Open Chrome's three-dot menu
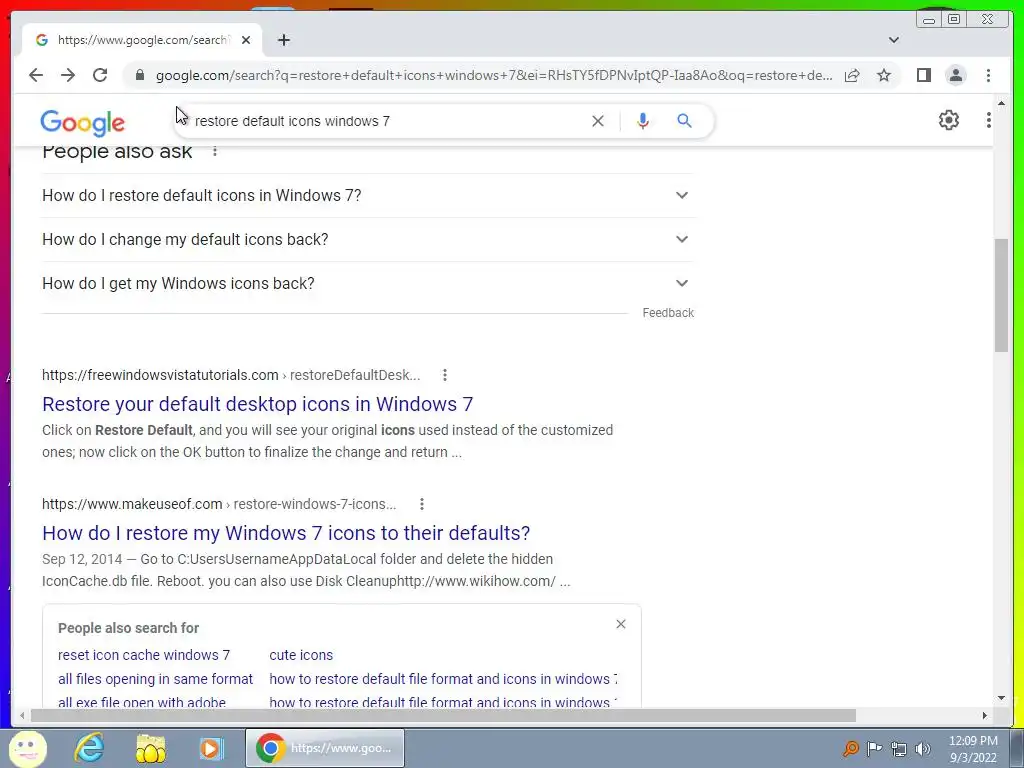The height and width of the screenshot is (768, 1024). 988,75
